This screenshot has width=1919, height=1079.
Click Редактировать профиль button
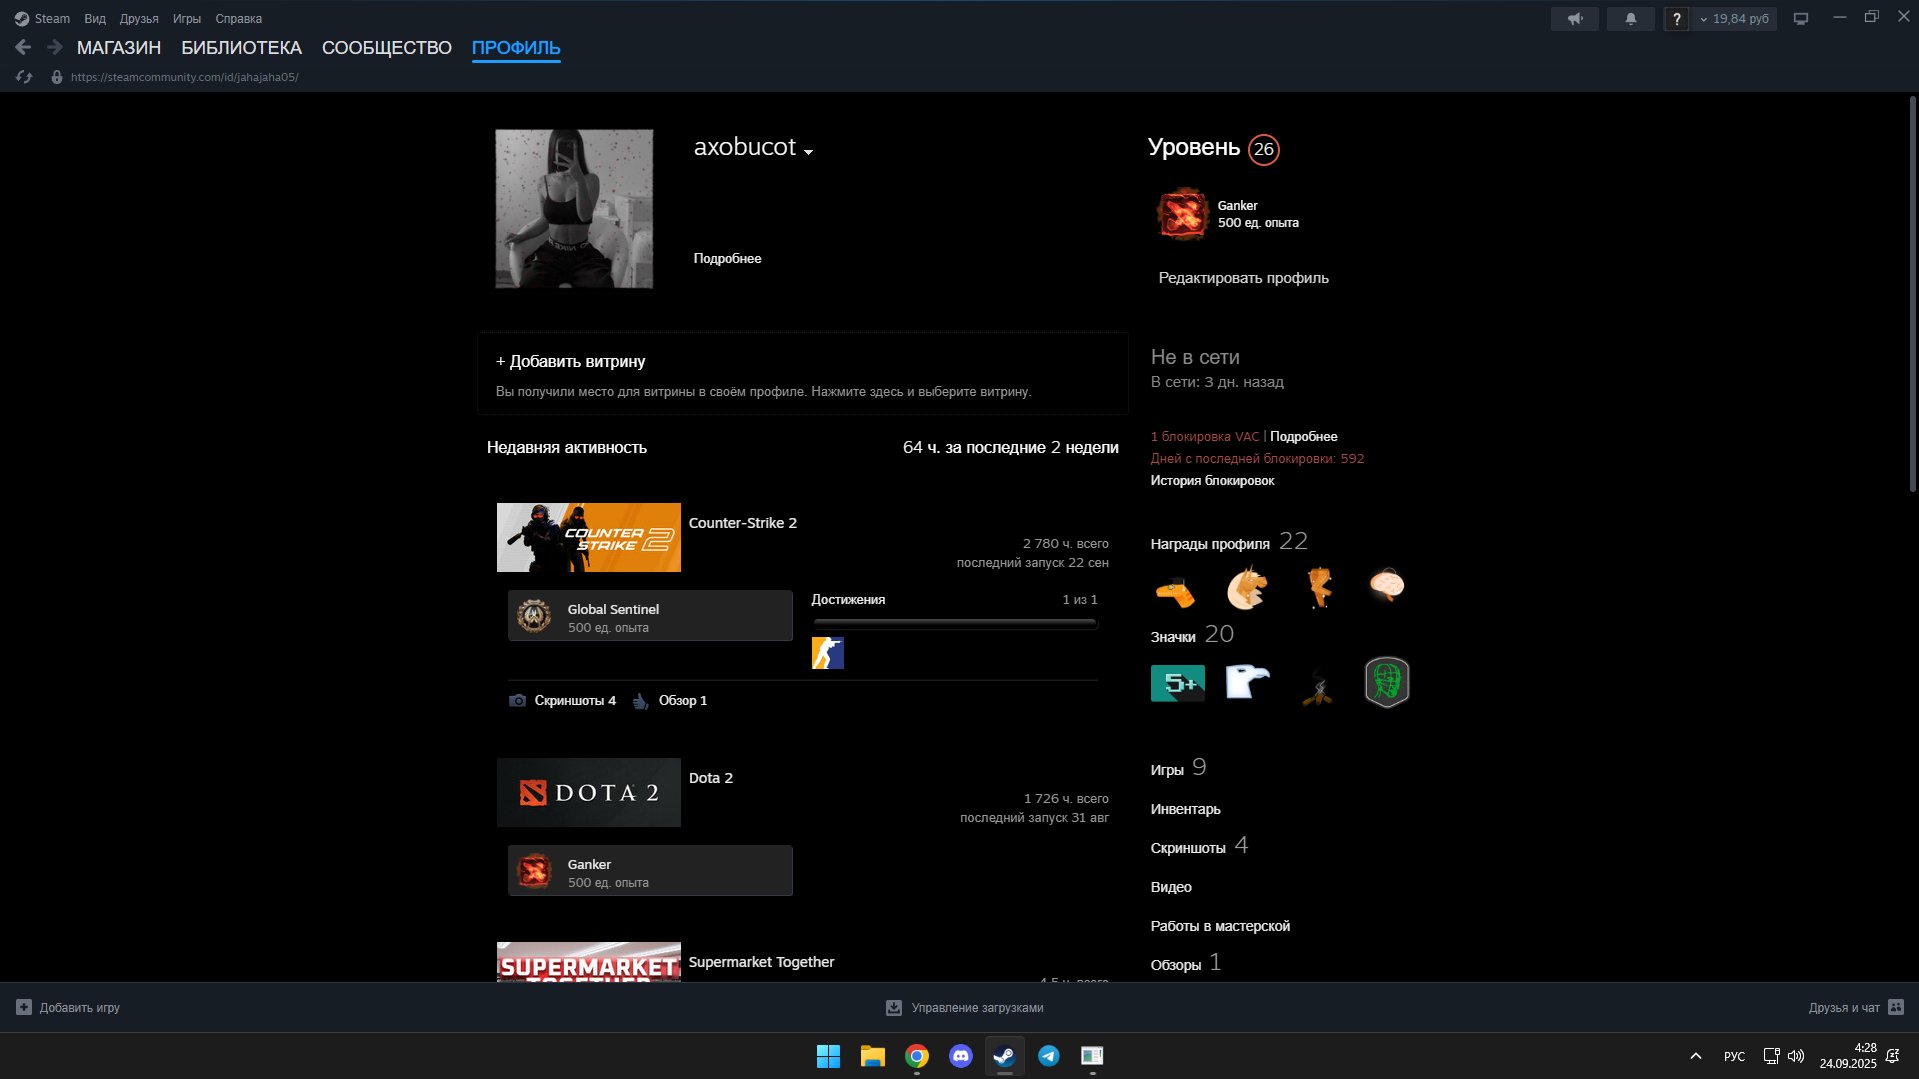pyautogui.click(x=1243, y=278)
